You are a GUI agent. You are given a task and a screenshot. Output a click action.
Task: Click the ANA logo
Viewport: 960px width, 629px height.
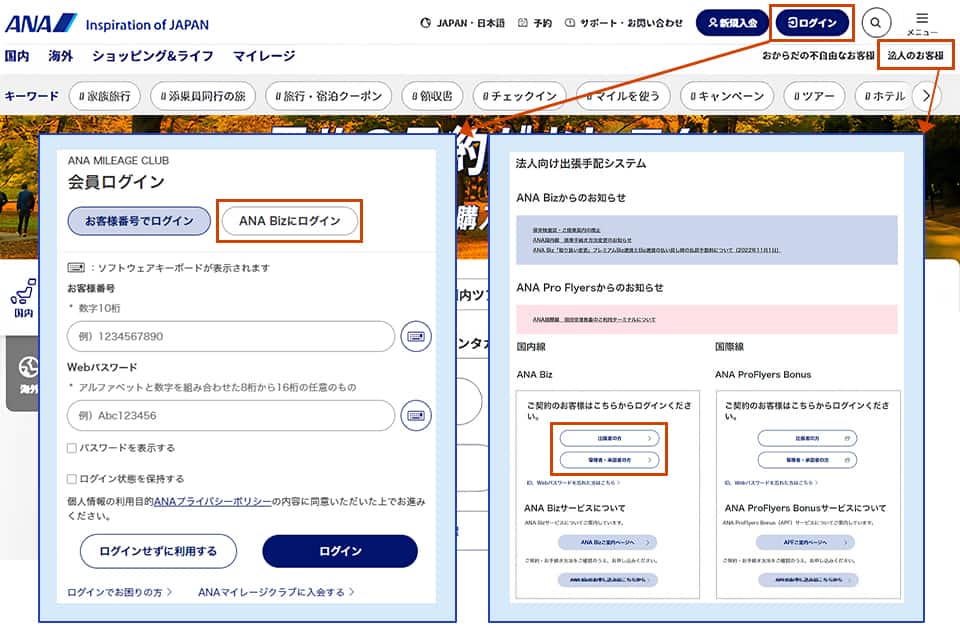[40, 23]
